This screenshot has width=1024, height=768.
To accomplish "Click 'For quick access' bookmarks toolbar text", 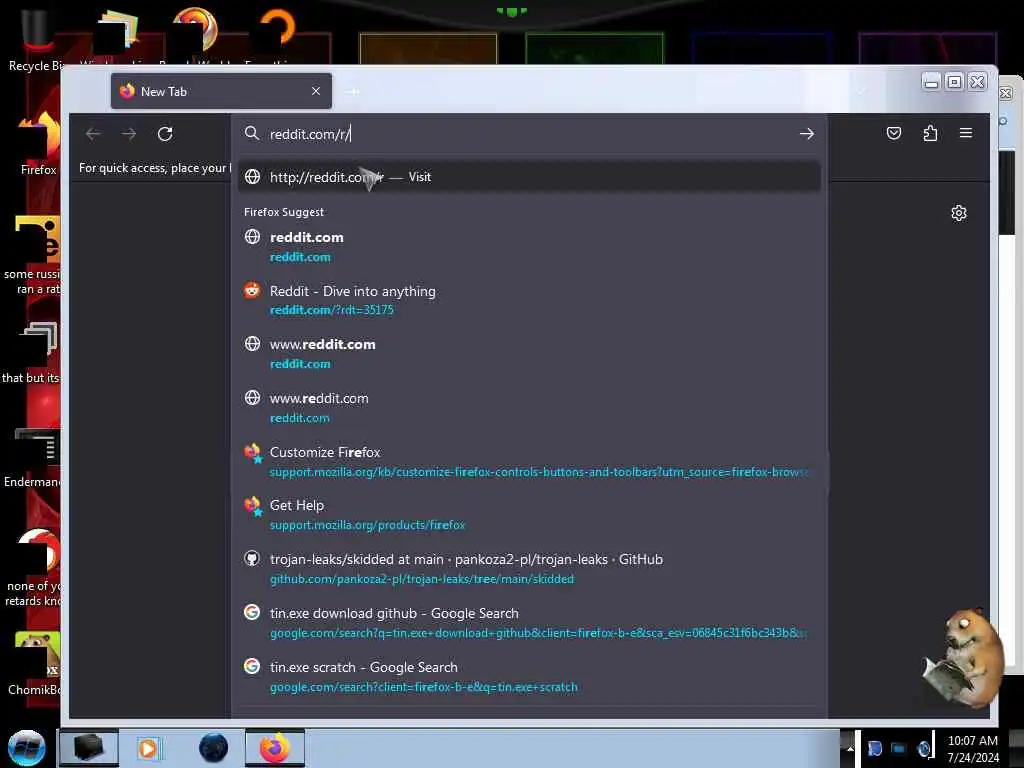I will pyautogui.click(x=154, y=168).
